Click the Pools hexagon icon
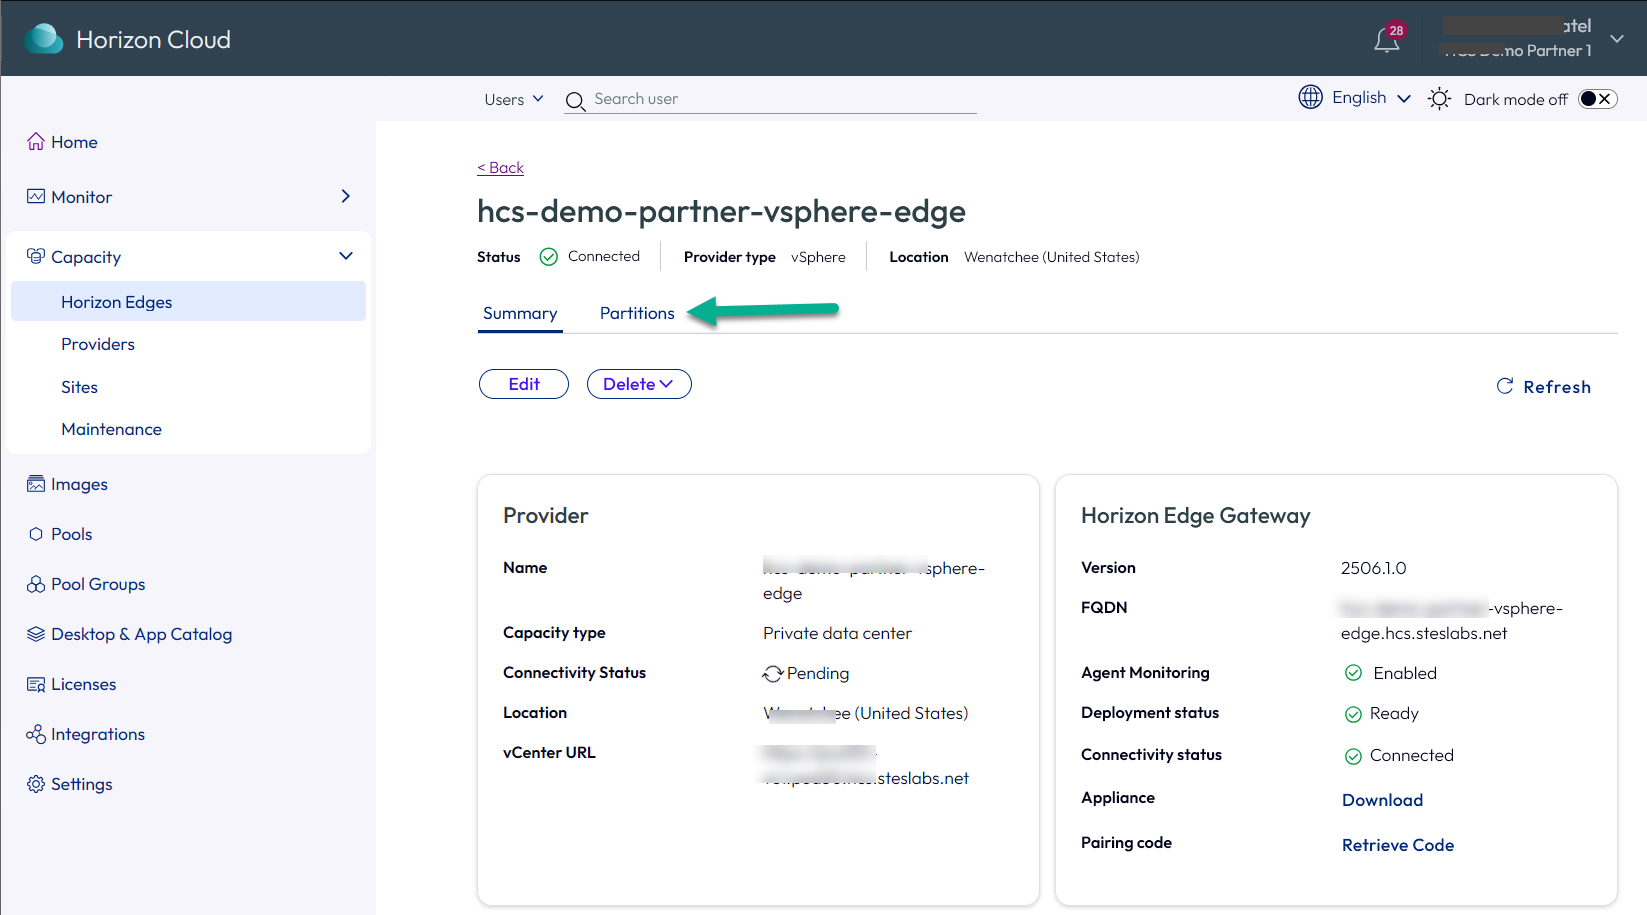The height and width of the screenshot is (915, 1647). tap(36, 534)
